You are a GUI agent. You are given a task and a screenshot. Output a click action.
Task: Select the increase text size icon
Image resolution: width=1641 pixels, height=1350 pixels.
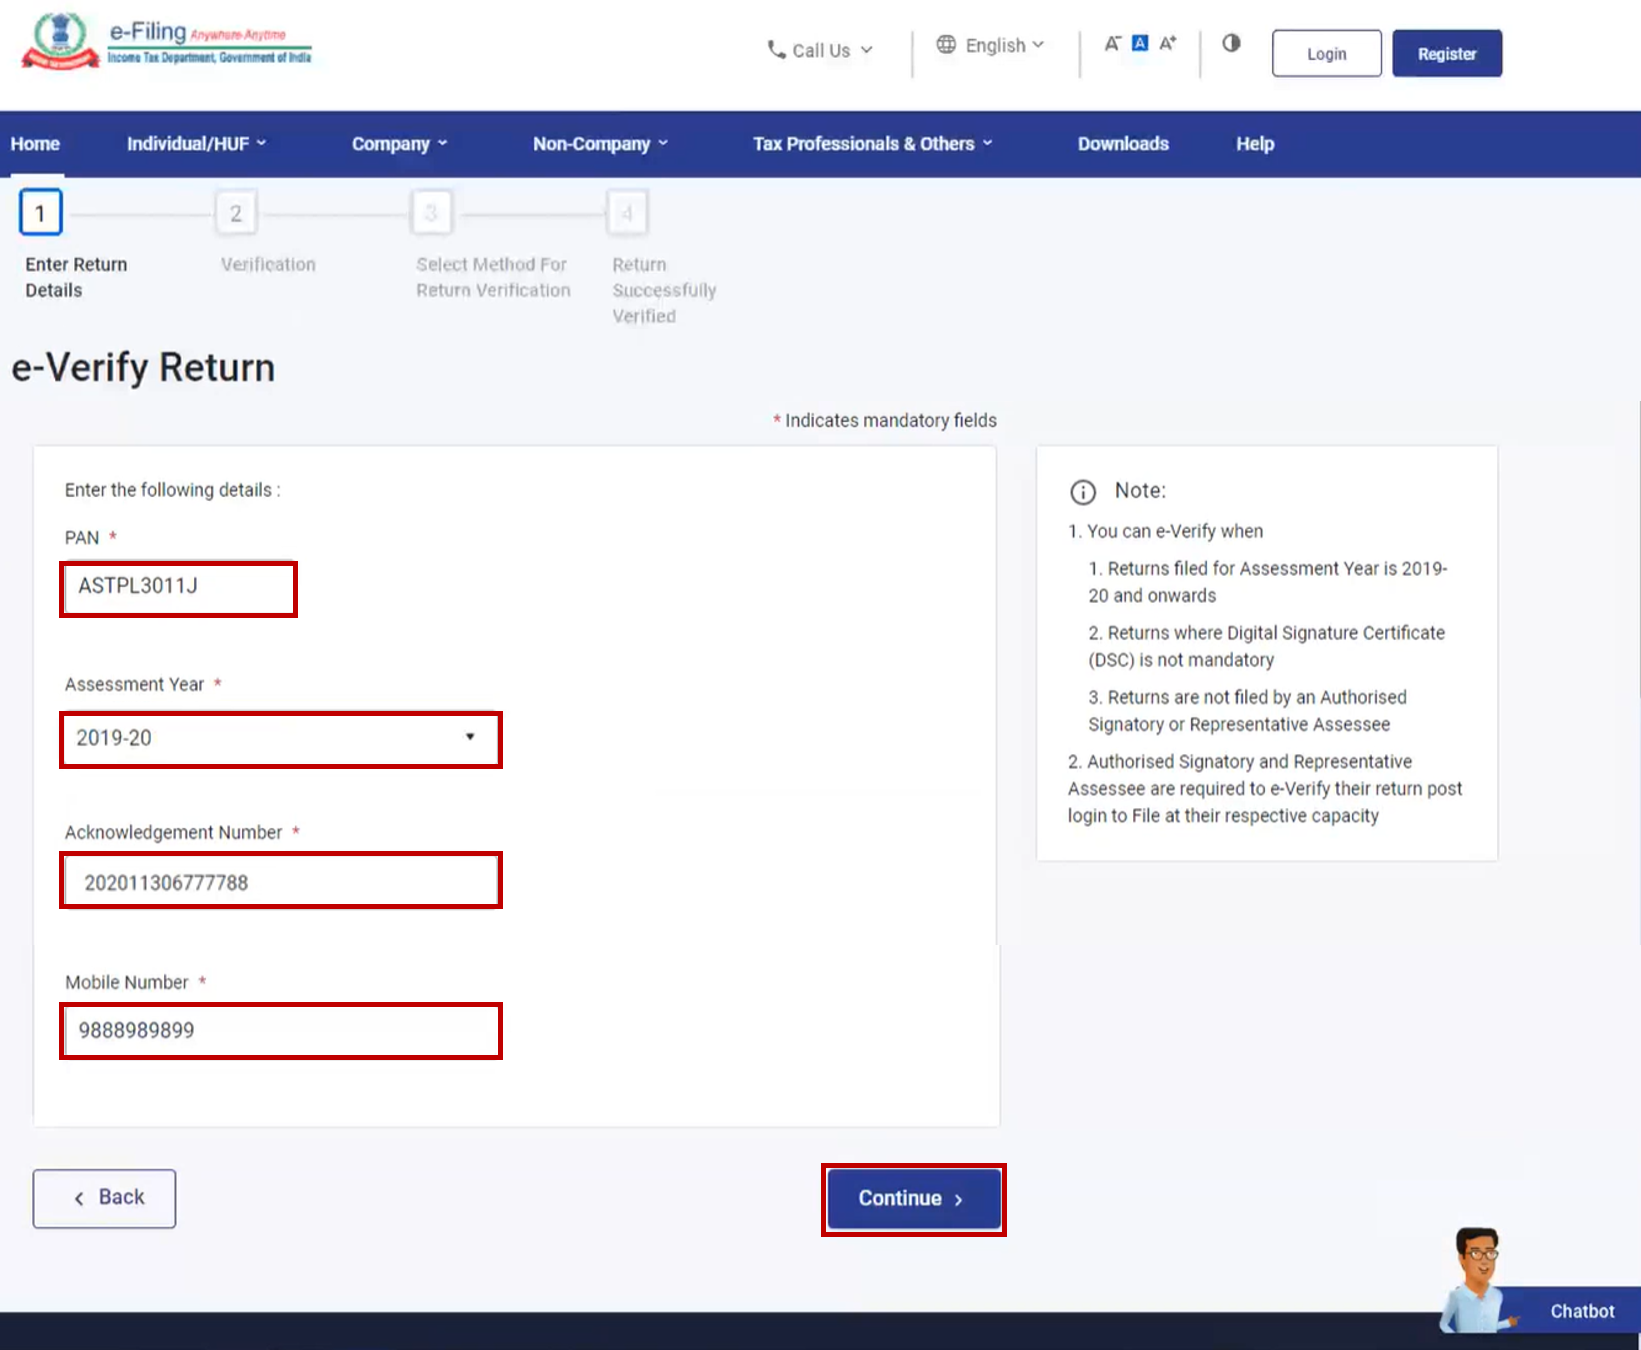point(1167,43)
